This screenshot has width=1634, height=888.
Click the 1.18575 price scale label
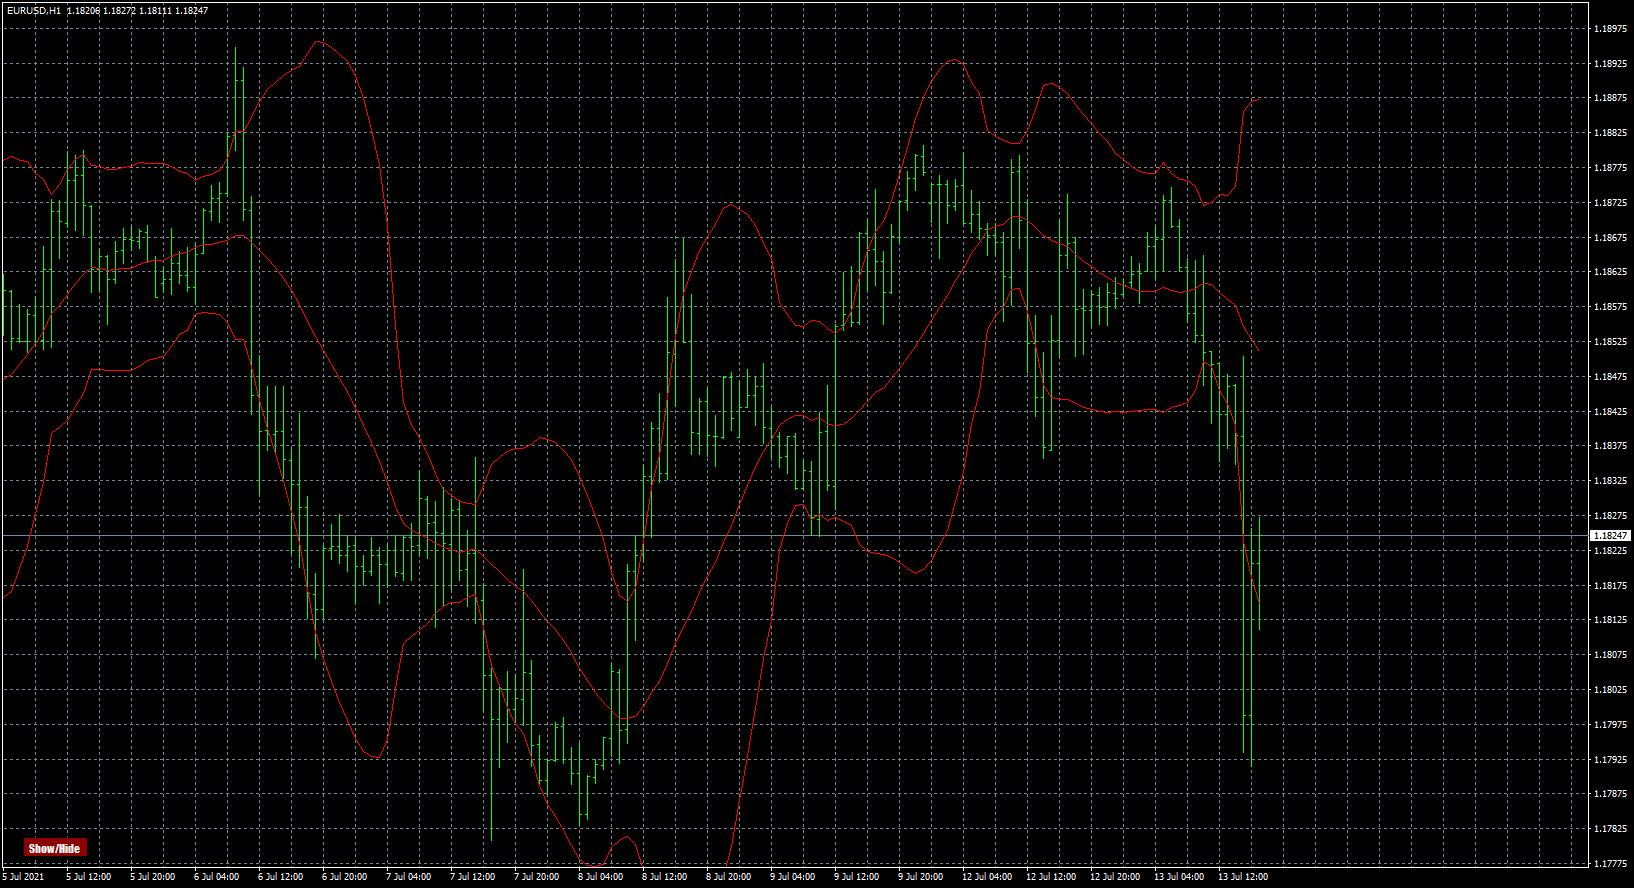coord(1609,307)
